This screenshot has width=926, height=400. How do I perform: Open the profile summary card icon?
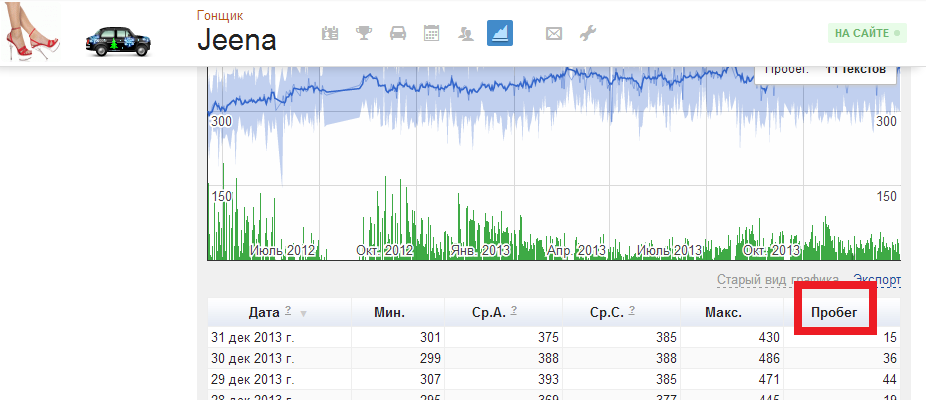(330, 33)
